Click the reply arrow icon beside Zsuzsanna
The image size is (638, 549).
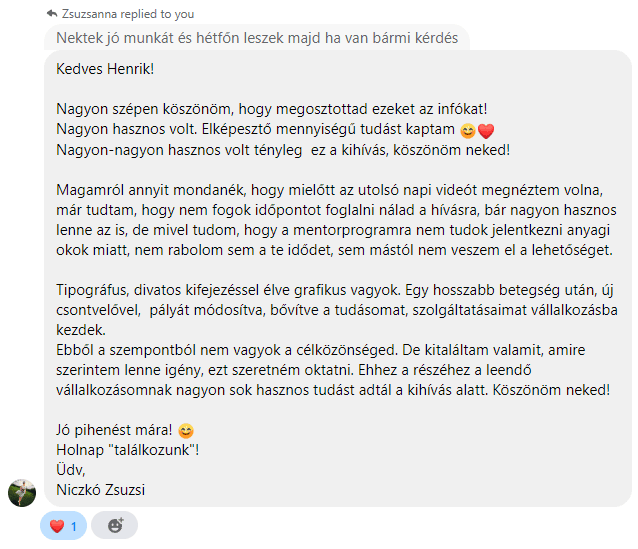(x=52, y=13)
